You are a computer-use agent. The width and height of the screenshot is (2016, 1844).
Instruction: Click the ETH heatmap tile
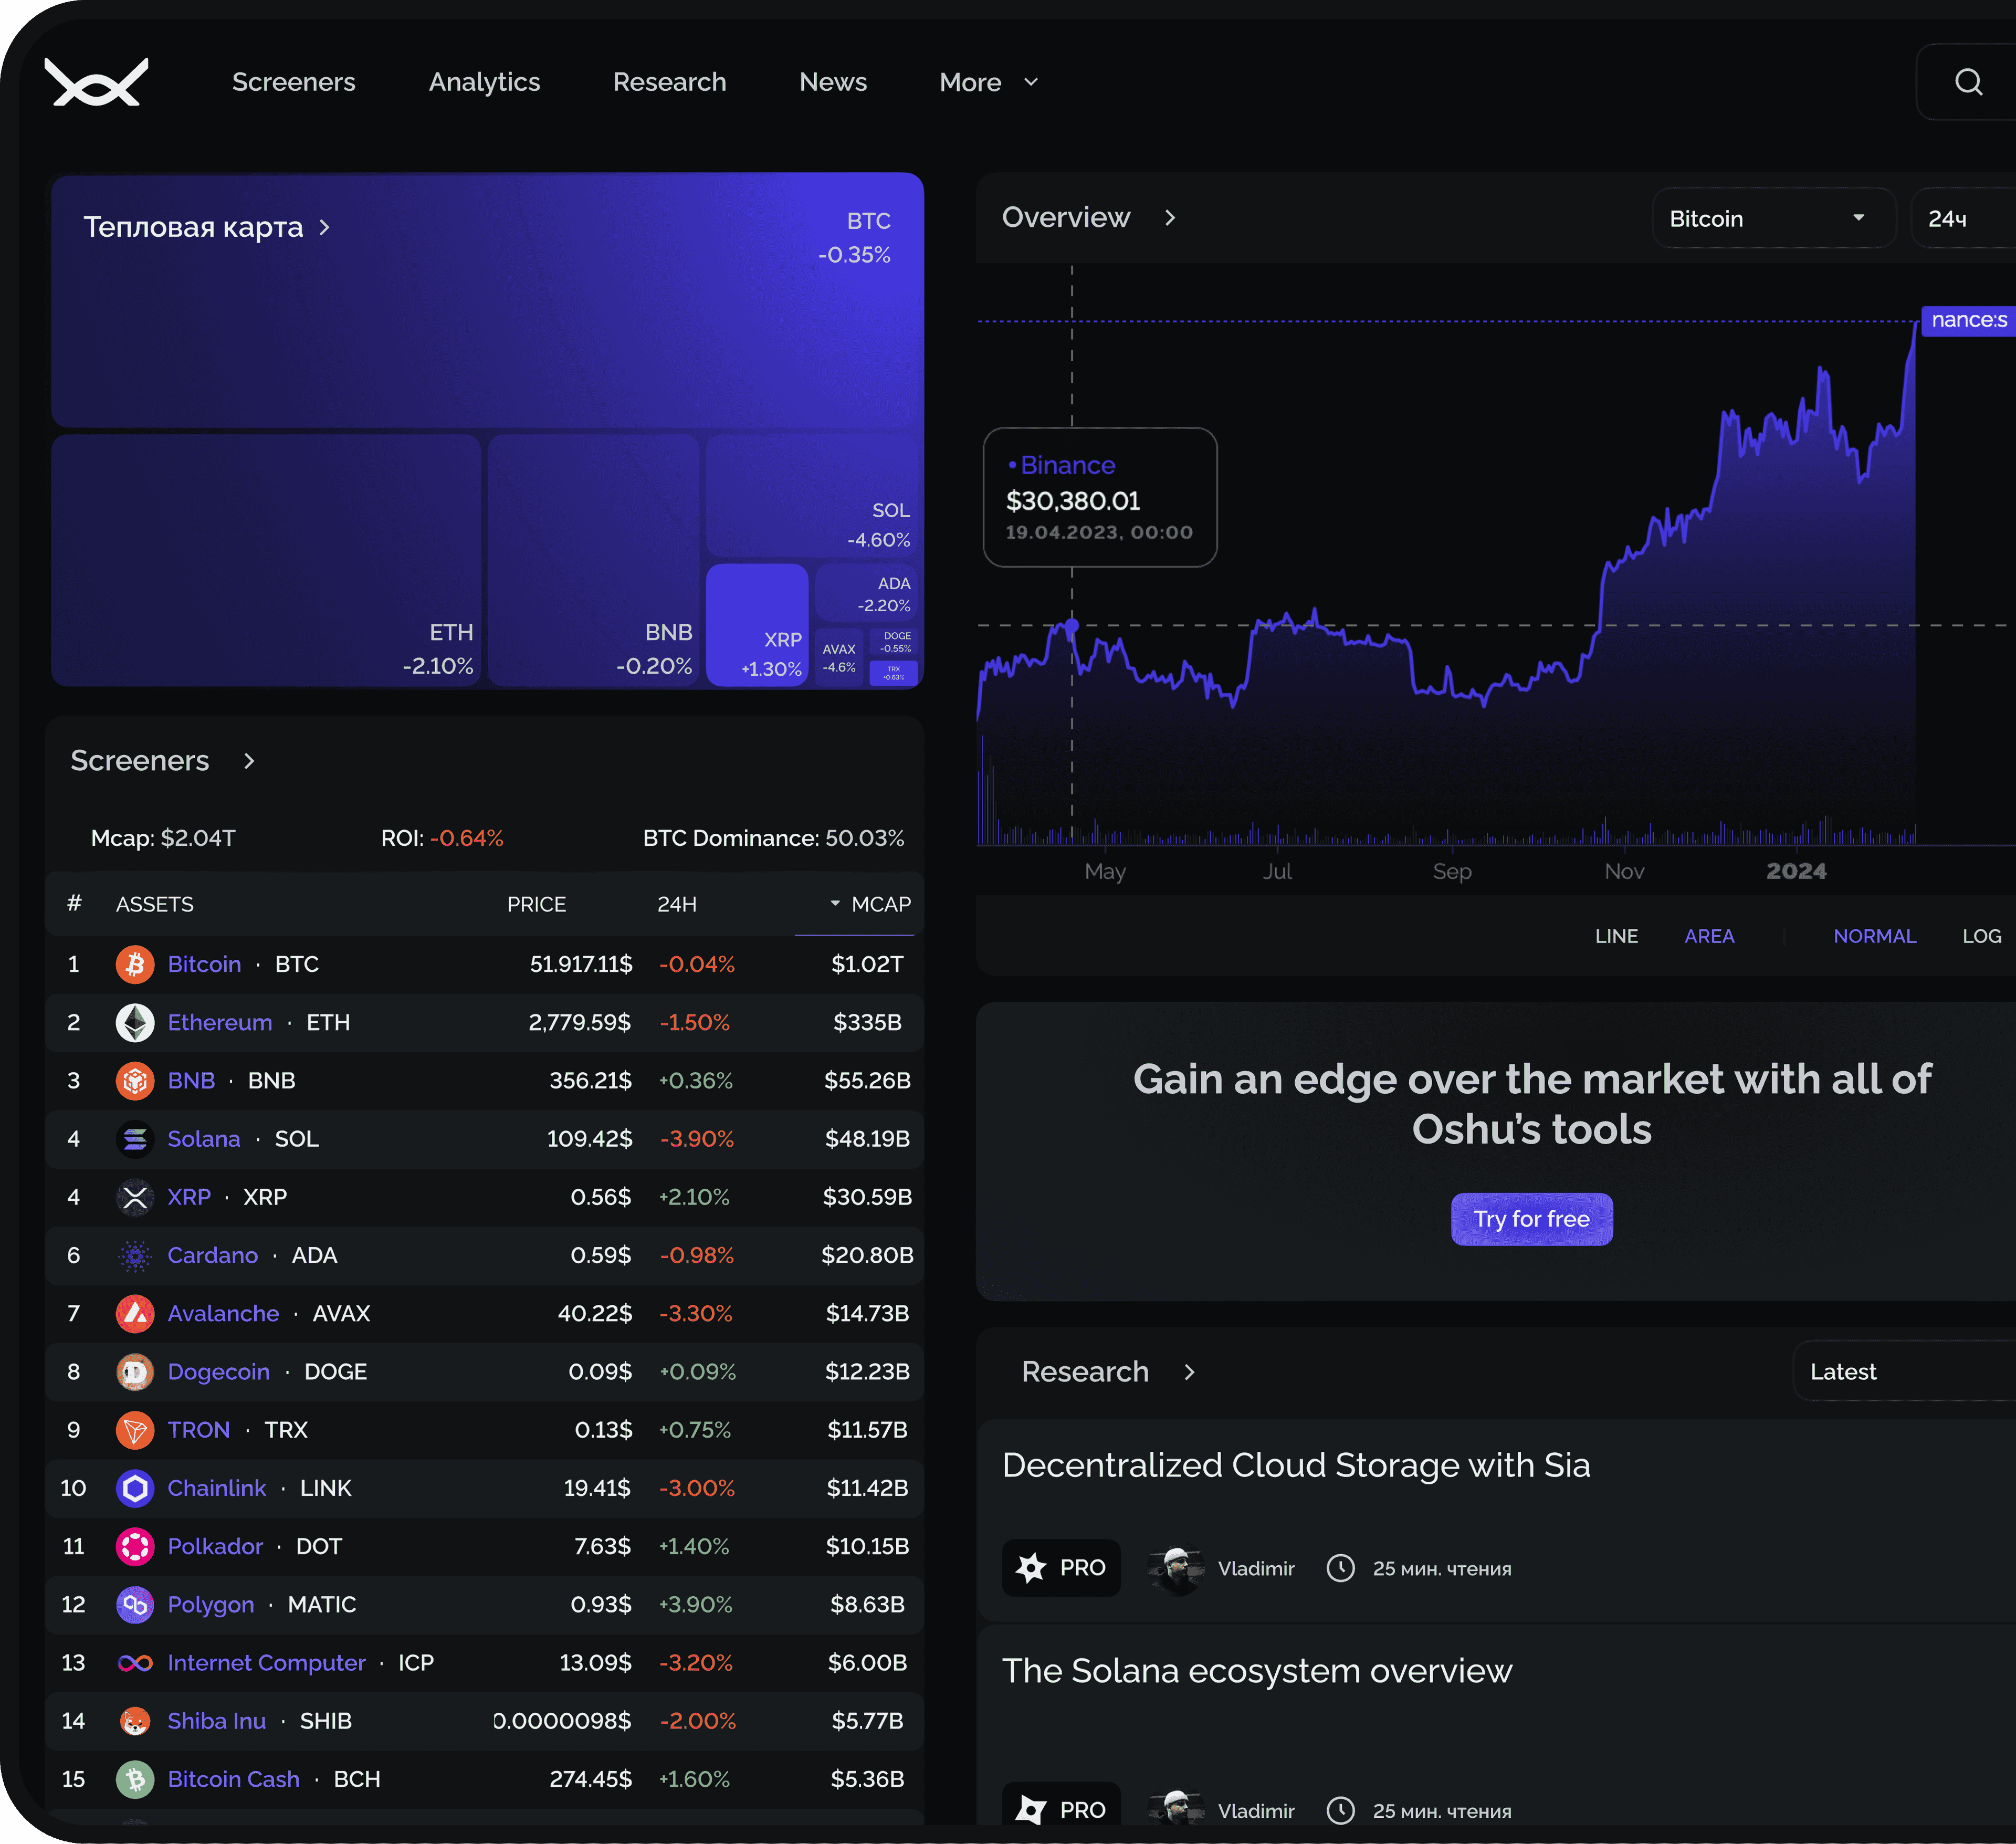click(x=266, y=560)
